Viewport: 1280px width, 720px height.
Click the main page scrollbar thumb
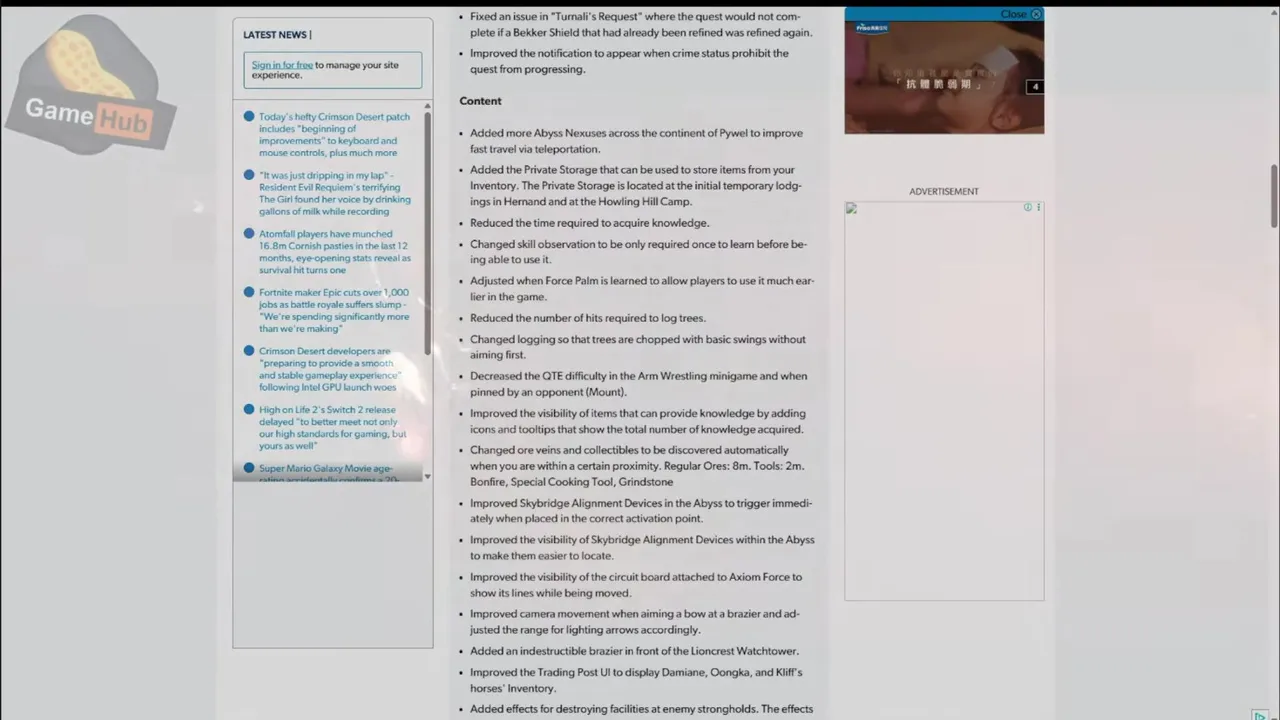1273,196
